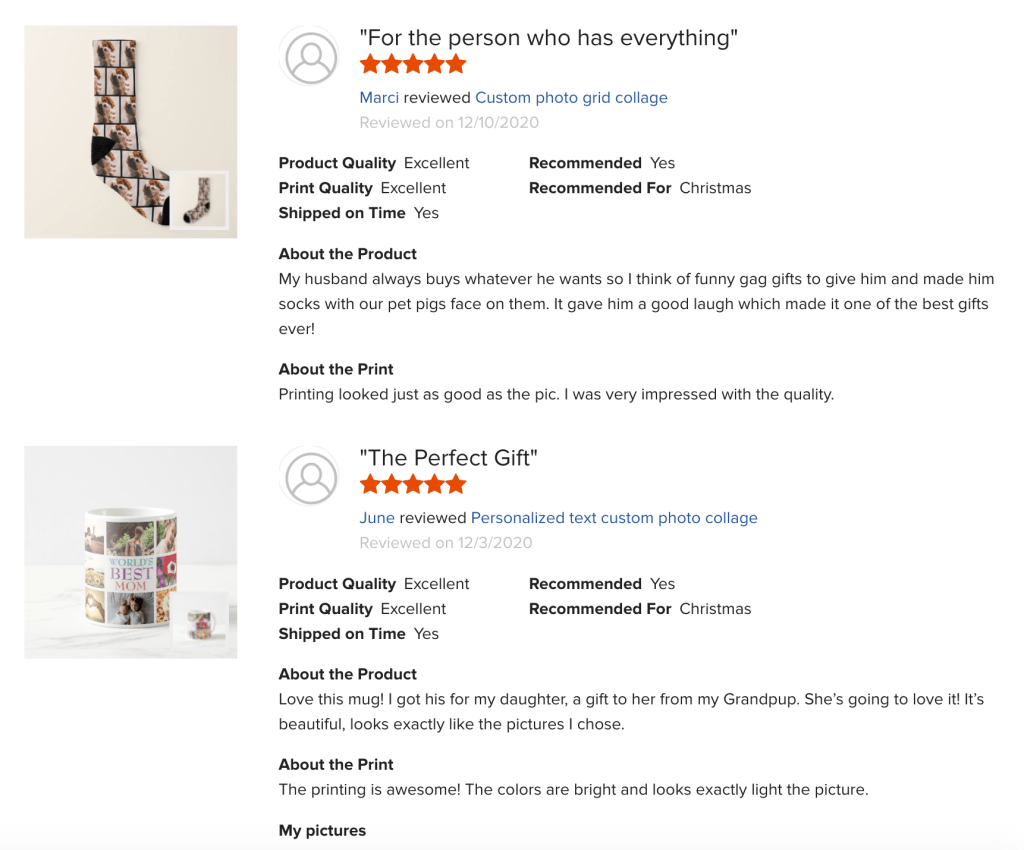
Task: Click the fifth star in Marci's rating
Action: click(456, 65)
